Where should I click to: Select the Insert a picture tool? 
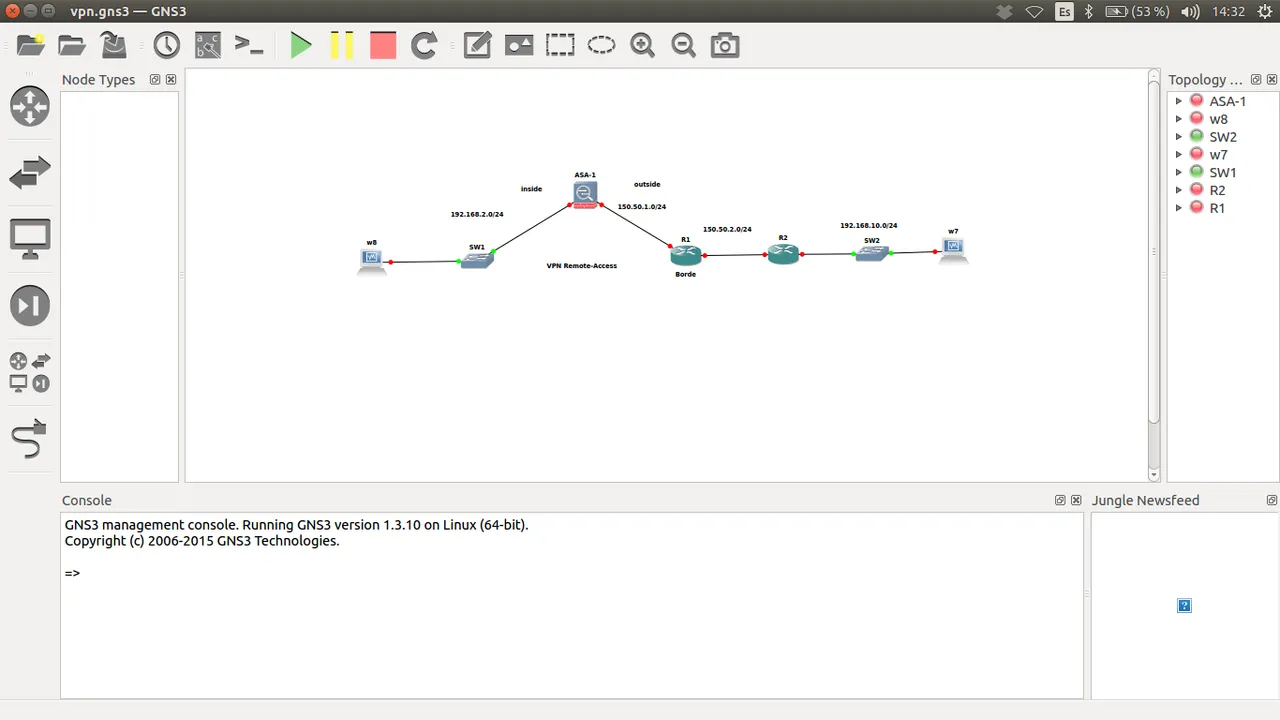(519, 45)
